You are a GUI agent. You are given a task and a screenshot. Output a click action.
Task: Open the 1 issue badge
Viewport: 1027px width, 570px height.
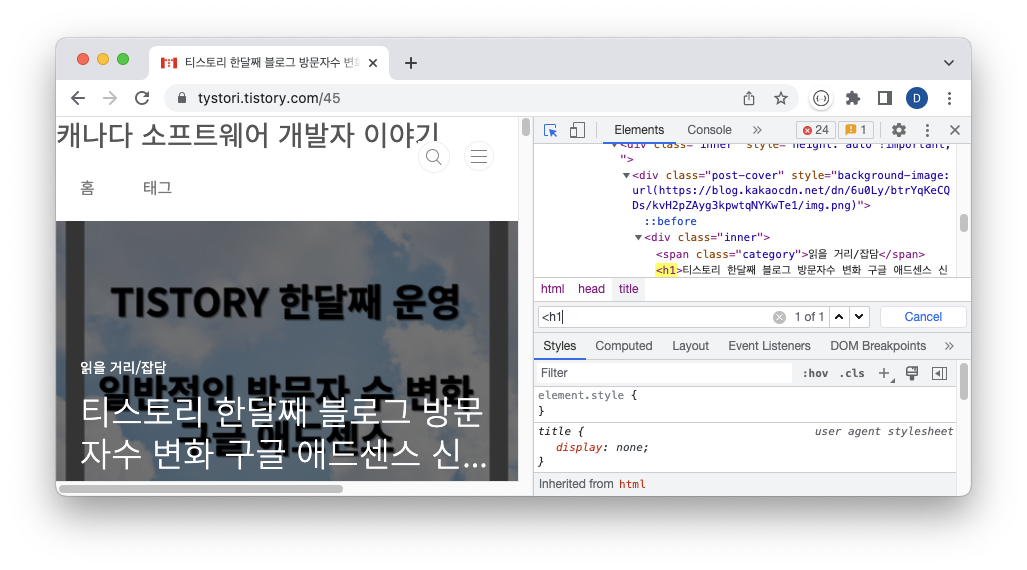(x=855, y=130)
